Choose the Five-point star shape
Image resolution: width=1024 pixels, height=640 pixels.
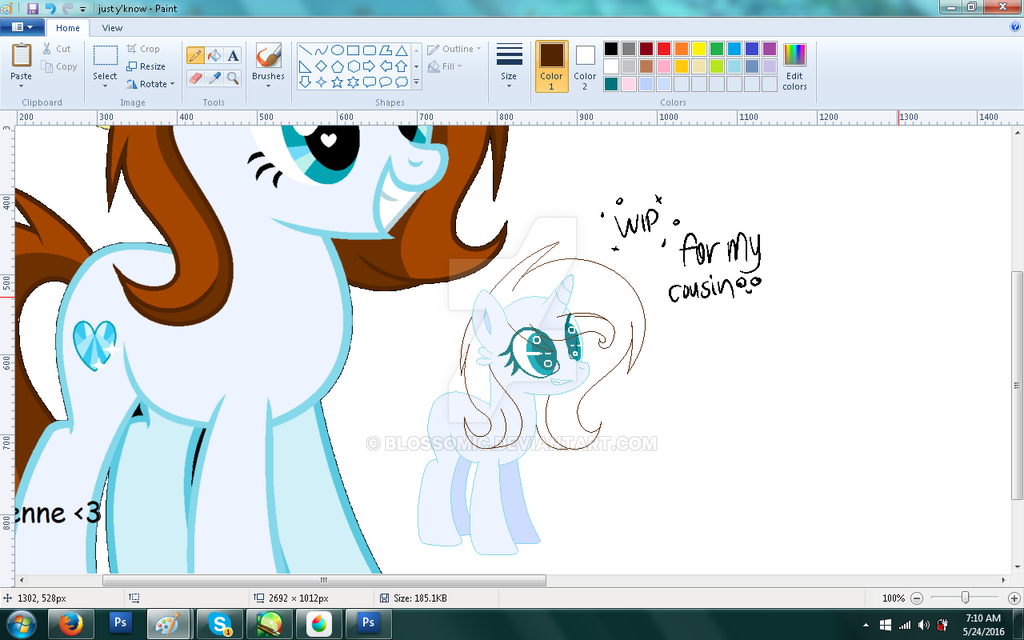(x=337, y=82)
